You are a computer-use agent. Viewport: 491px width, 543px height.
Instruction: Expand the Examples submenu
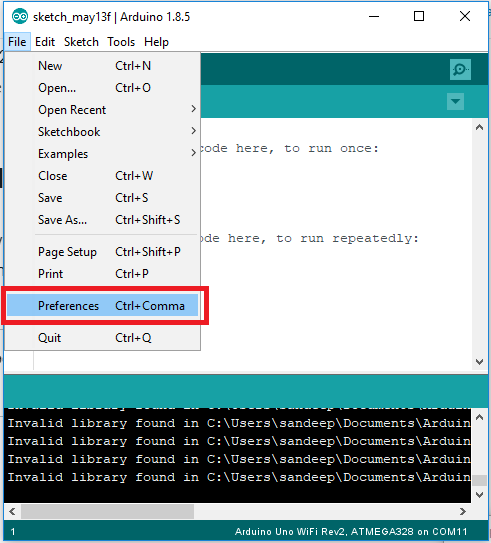[102, 154]
